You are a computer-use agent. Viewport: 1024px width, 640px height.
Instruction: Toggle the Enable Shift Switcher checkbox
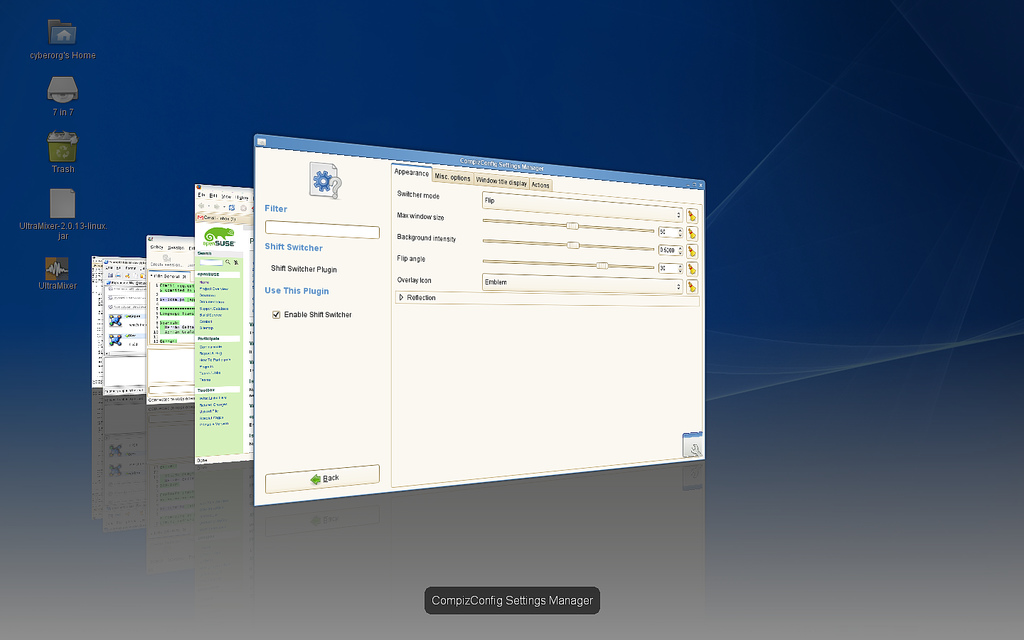point(277,315)
